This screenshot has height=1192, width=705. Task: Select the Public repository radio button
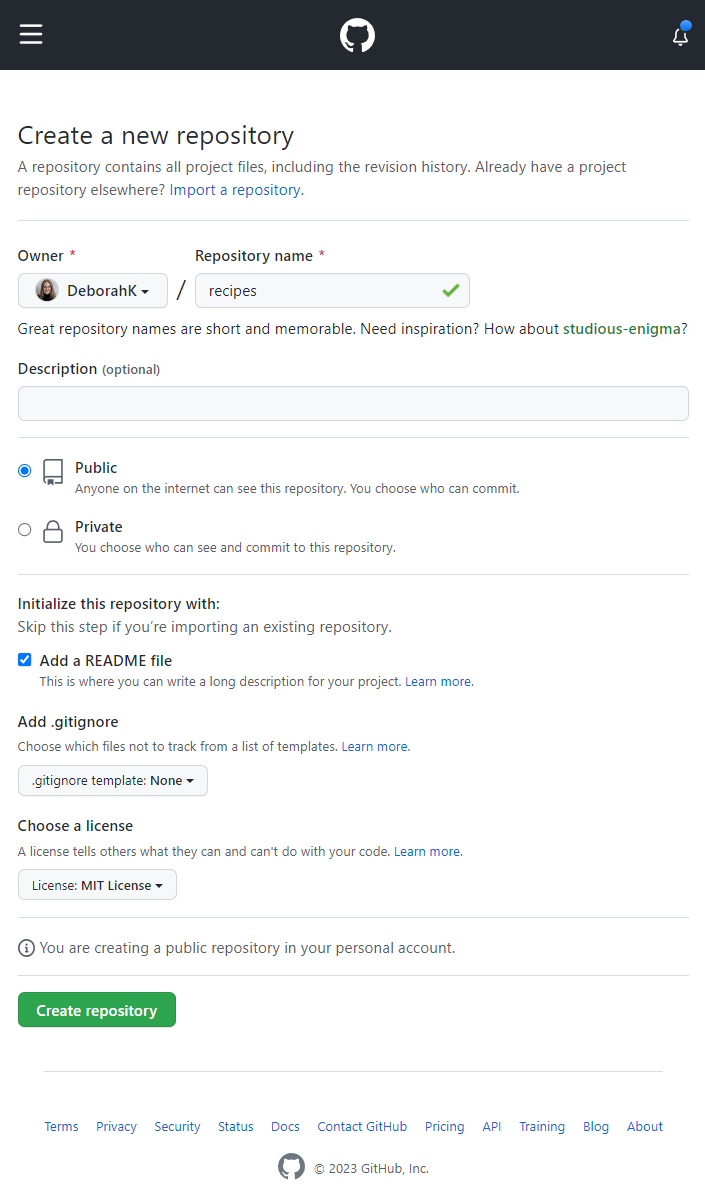click(24, 469)
